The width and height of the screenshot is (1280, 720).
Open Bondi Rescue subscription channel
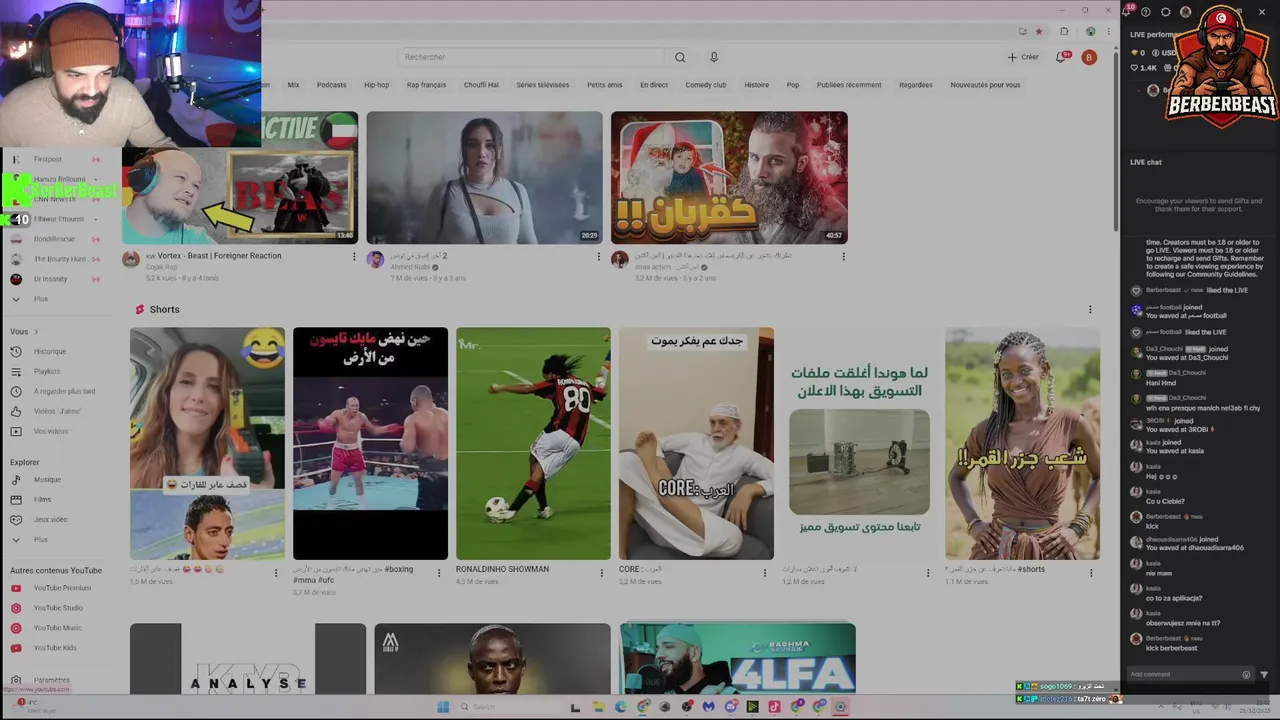[54, 239]
